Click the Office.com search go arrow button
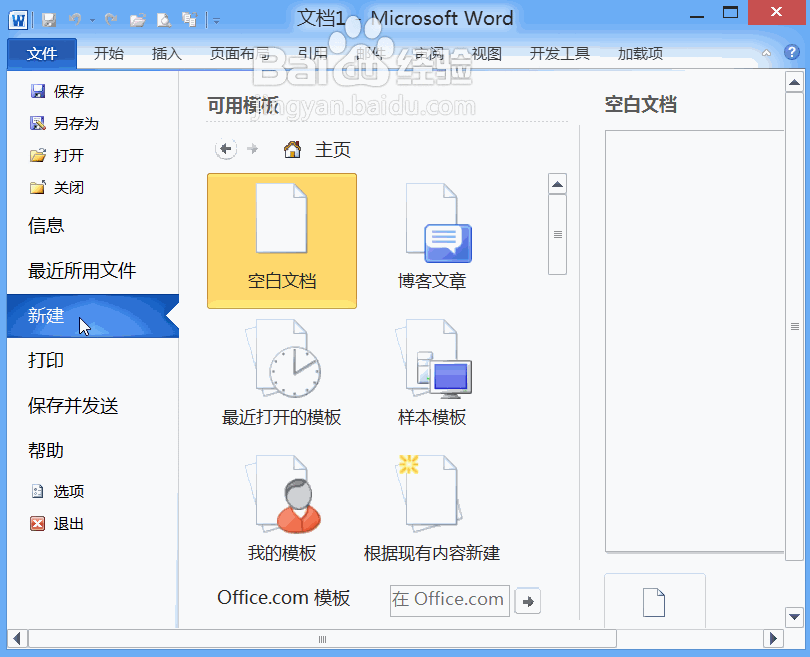810x657 pixels. click(528, 601)
